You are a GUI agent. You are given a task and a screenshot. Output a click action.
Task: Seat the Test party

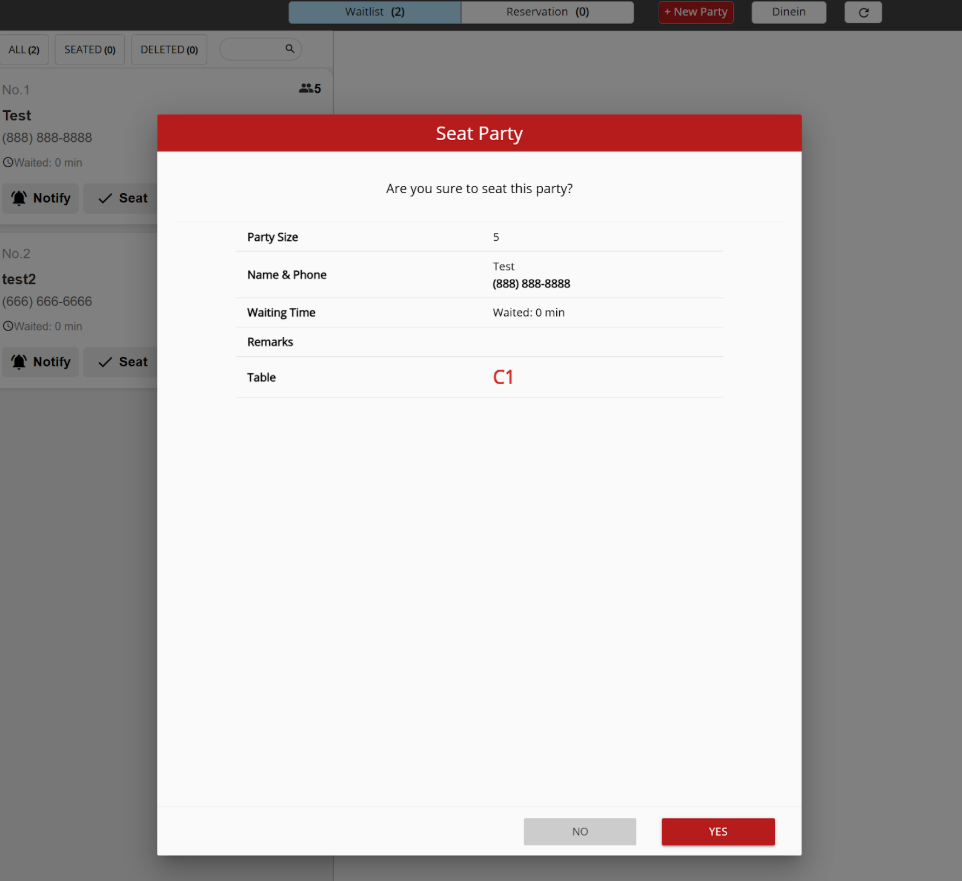121,198
